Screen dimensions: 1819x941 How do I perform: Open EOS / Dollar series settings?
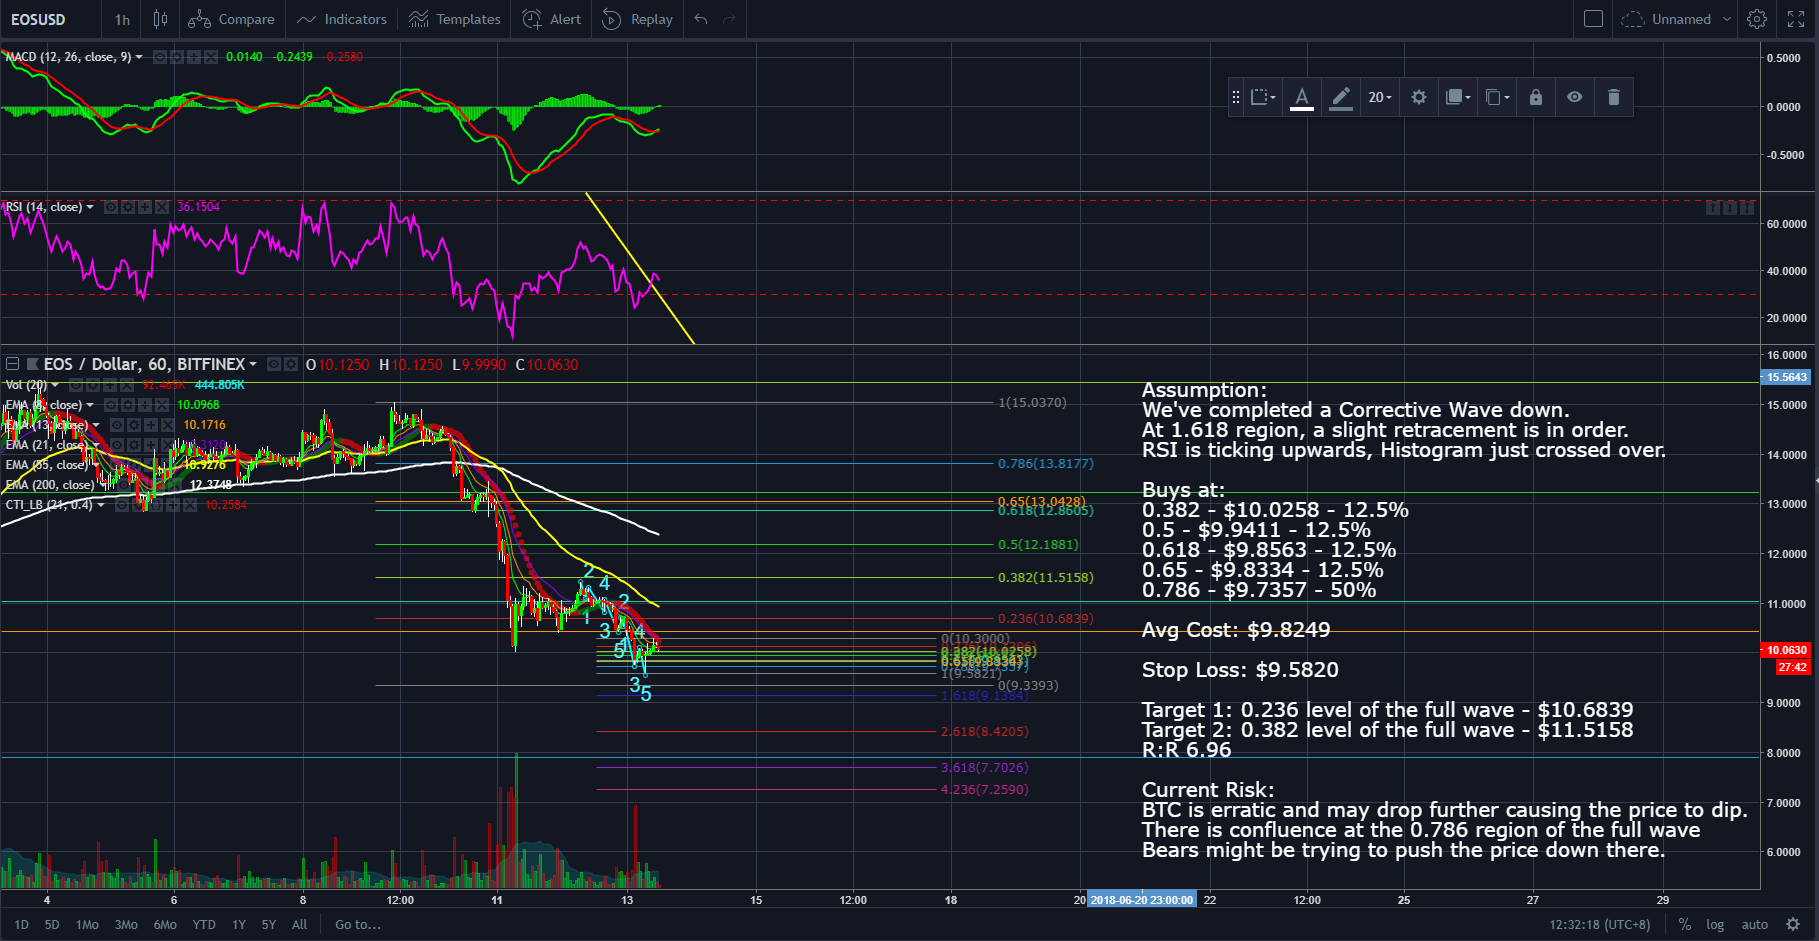pyautogui.click(x=291, y=364)
